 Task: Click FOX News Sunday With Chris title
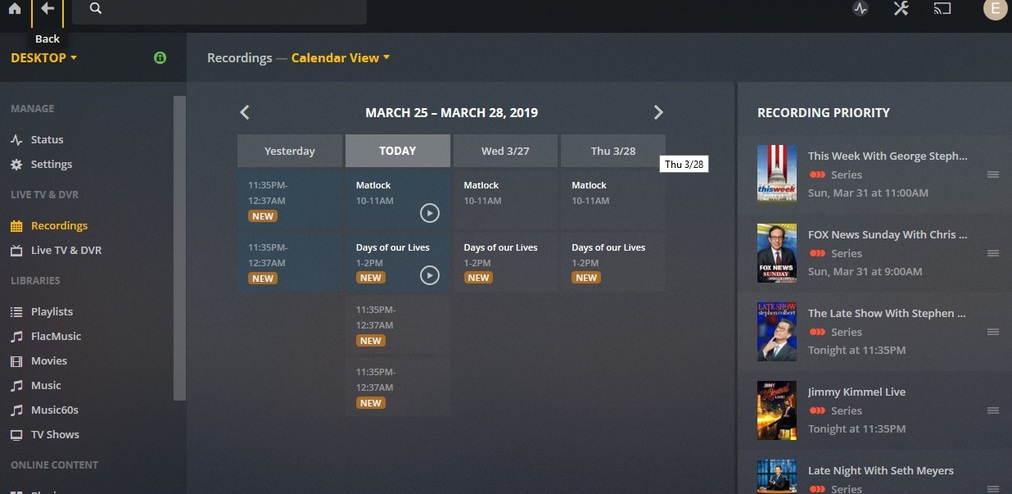pos(887,234)
